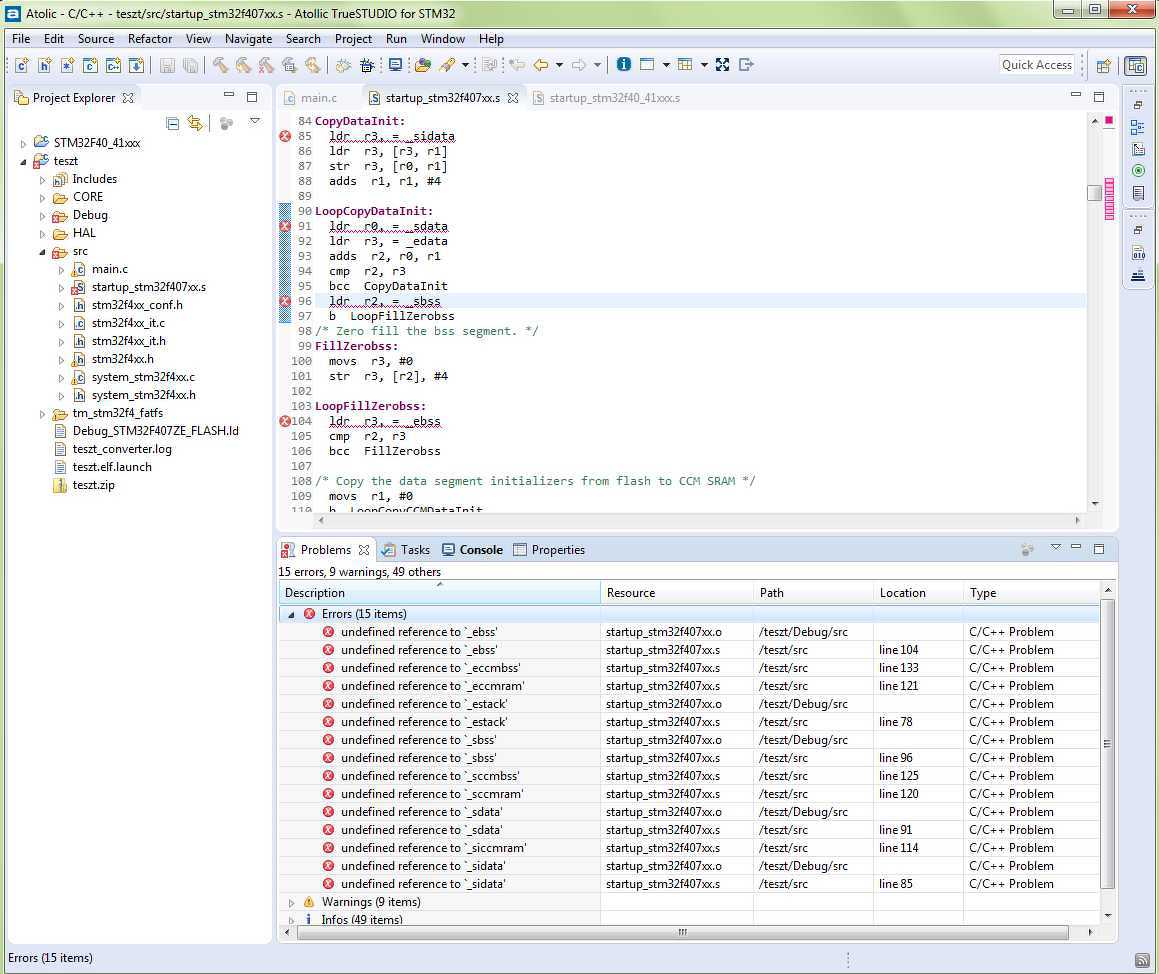Click the New Header File icon
Screen dimensions: 1159x974
click(44, 65)
